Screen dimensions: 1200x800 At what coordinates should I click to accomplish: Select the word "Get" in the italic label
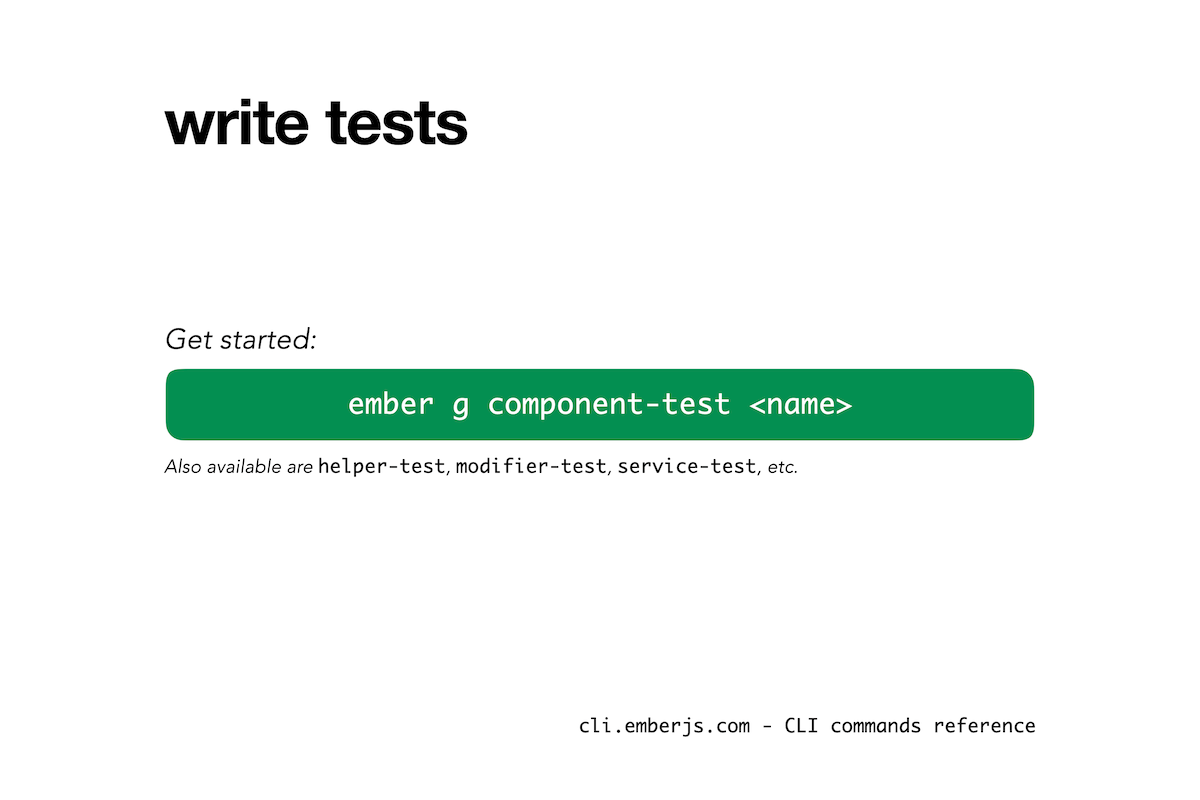(x=189, y=340)
